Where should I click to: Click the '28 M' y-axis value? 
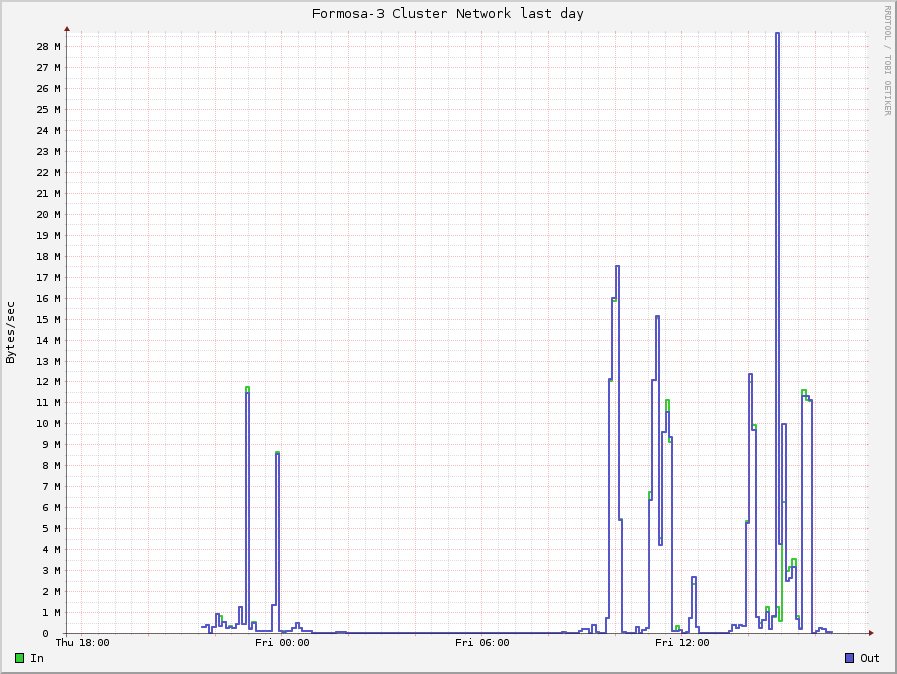[x=48, y=46]
